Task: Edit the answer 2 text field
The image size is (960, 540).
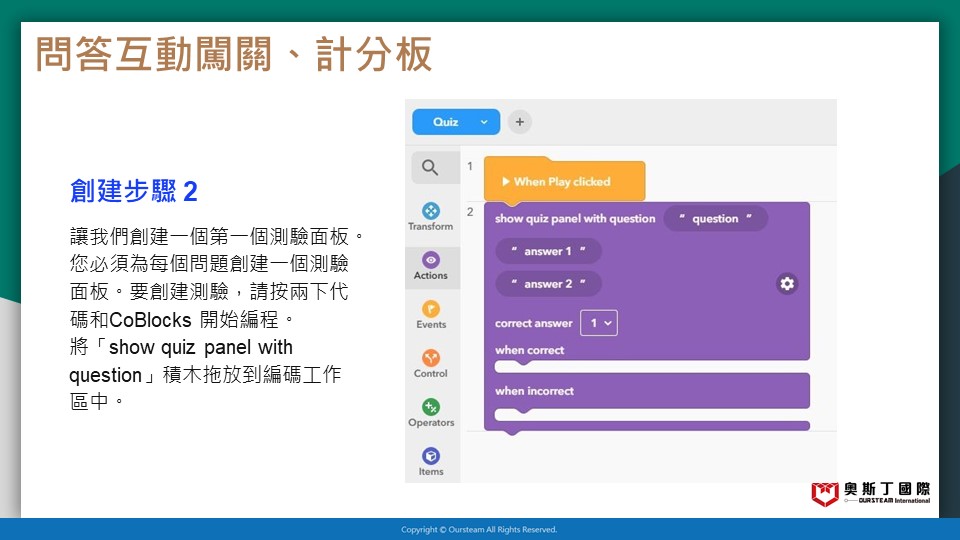Action: (x=548, y=283)
